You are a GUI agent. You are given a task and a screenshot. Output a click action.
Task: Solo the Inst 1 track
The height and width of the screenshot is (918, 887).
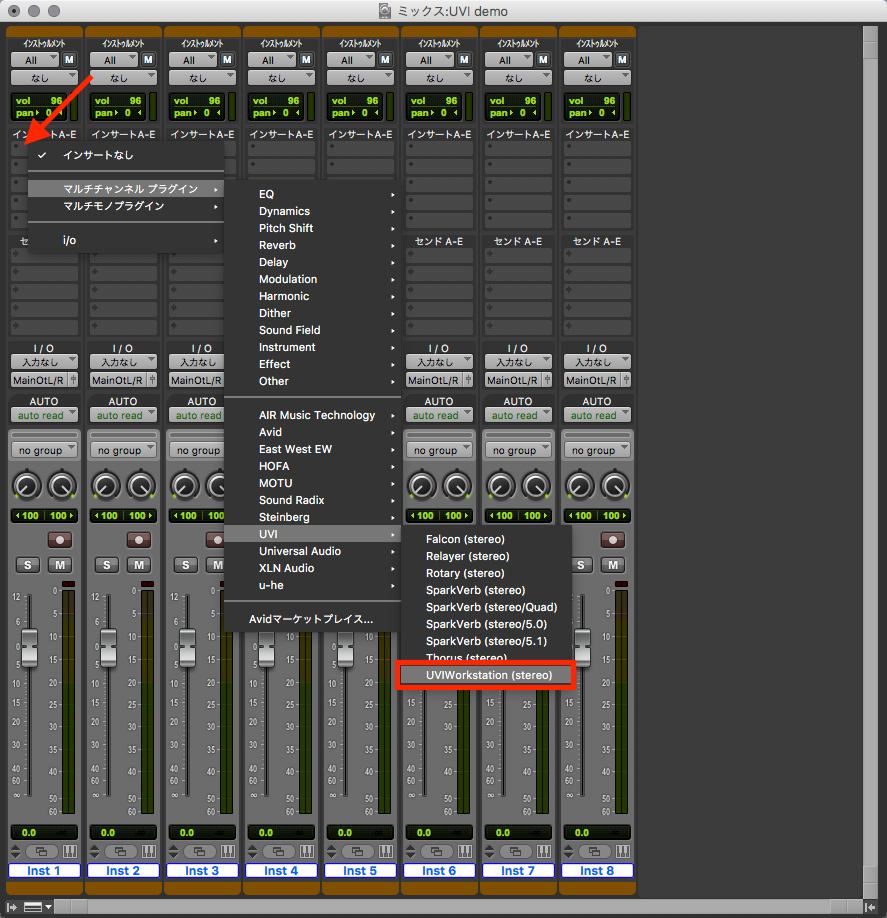(x=28, y=565)
